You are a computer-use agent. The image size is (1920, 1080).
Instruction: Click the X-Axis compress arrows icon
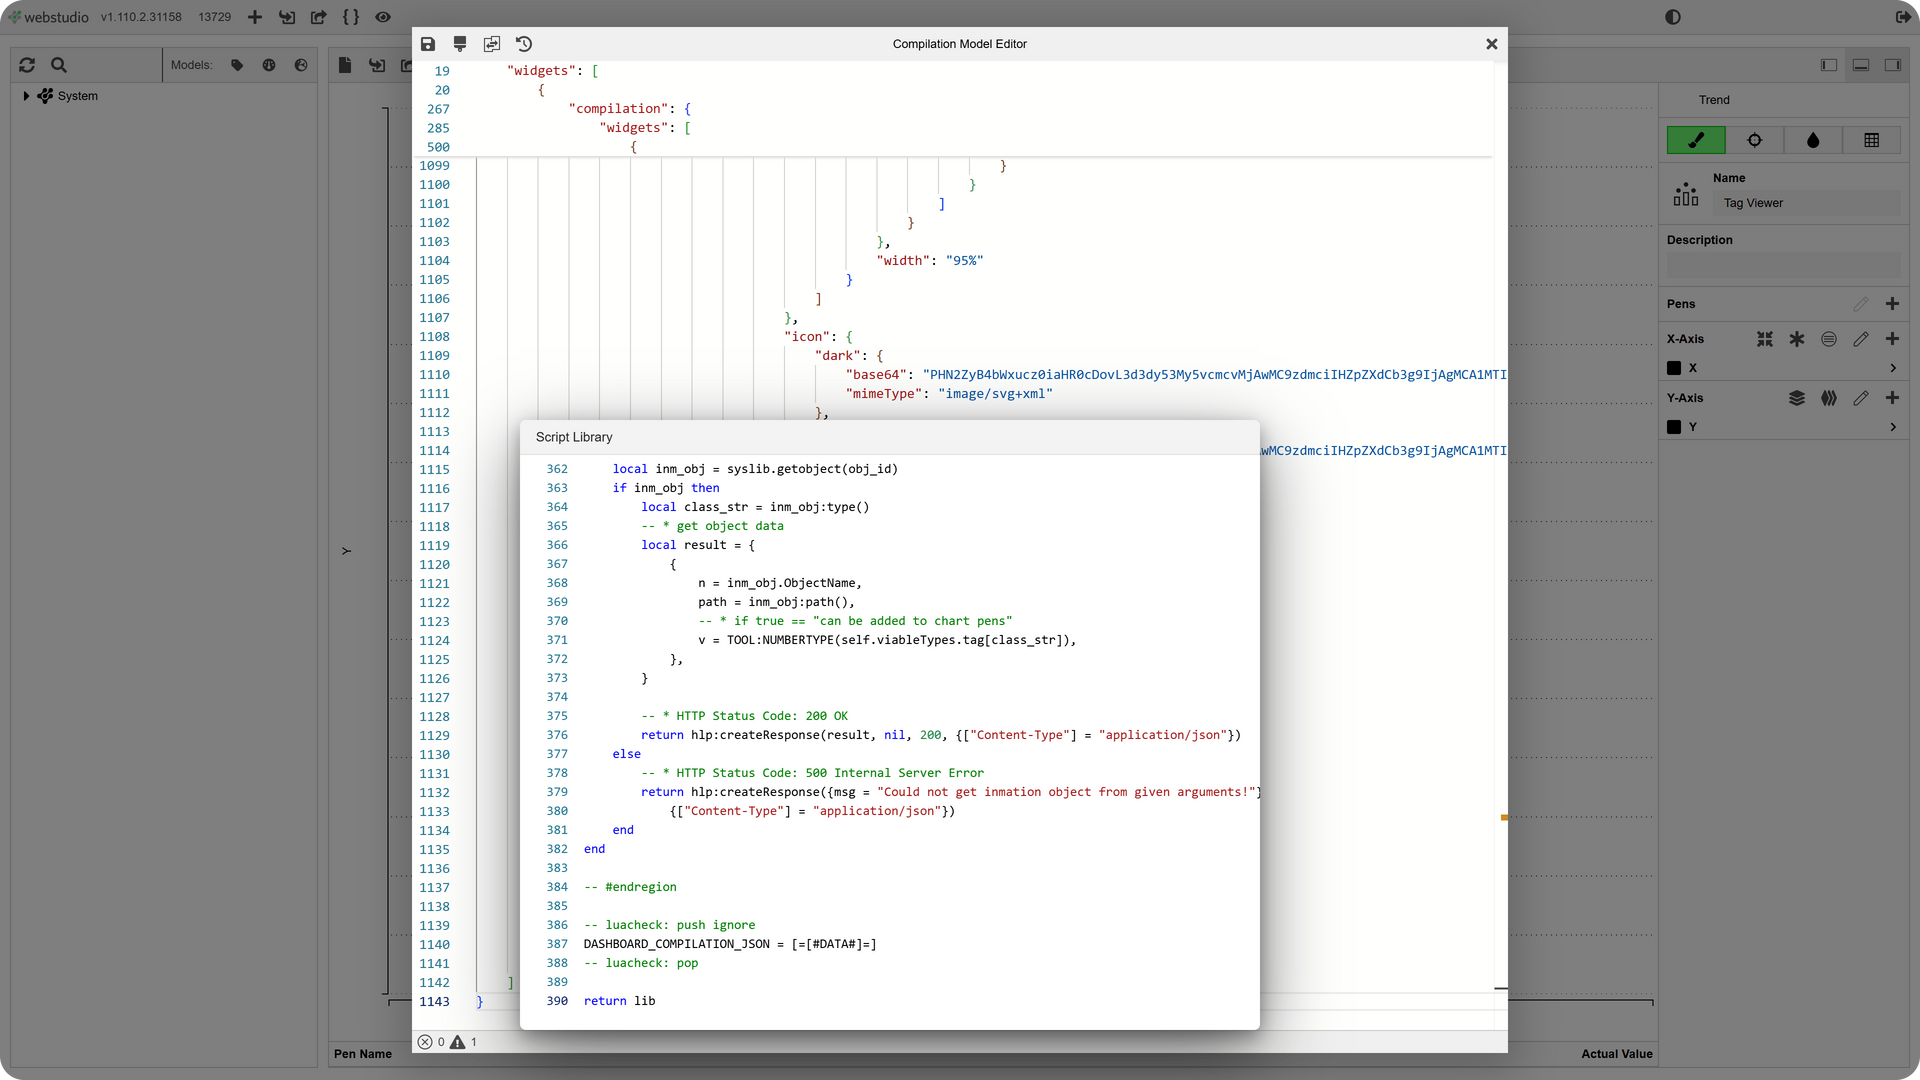point(1765,339)
